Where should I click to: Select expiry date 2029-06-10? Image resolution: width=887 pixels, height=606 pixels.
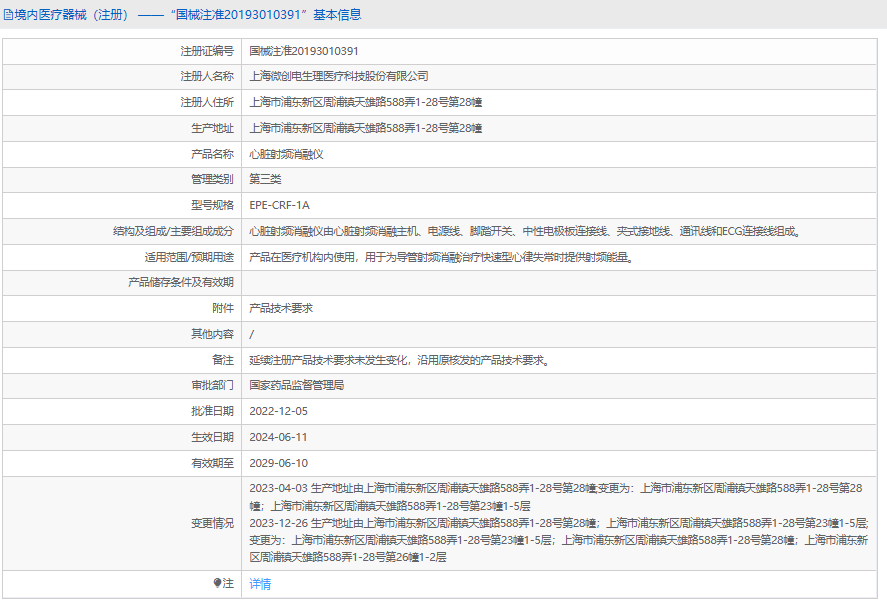click(278, 463)
